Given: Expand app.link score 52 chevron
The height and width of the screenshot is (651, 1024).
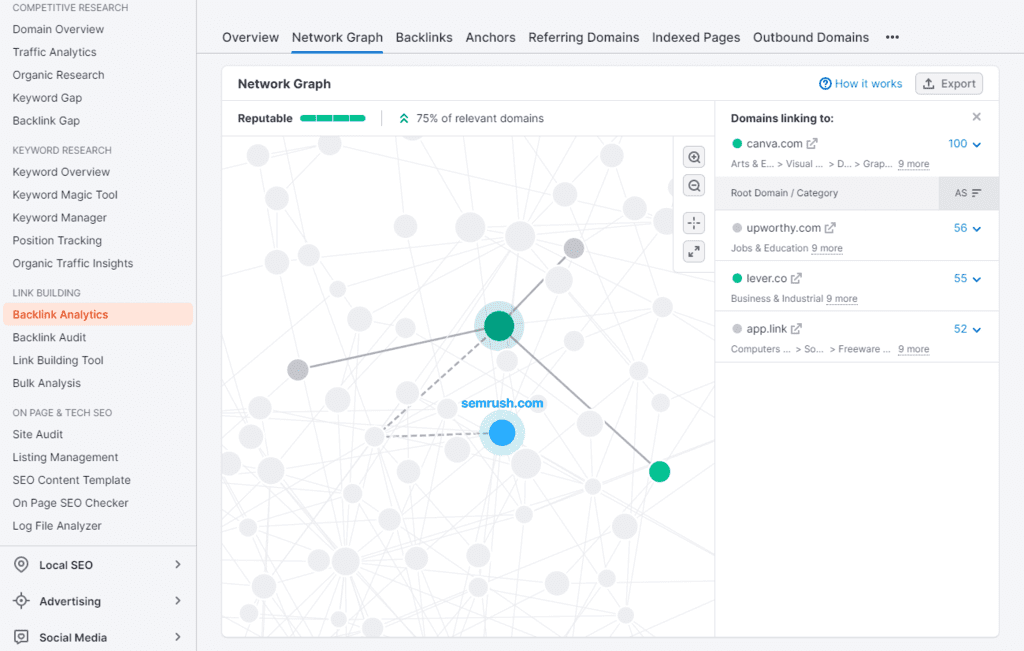Looking at the screenshot, I should click(977, 330).
